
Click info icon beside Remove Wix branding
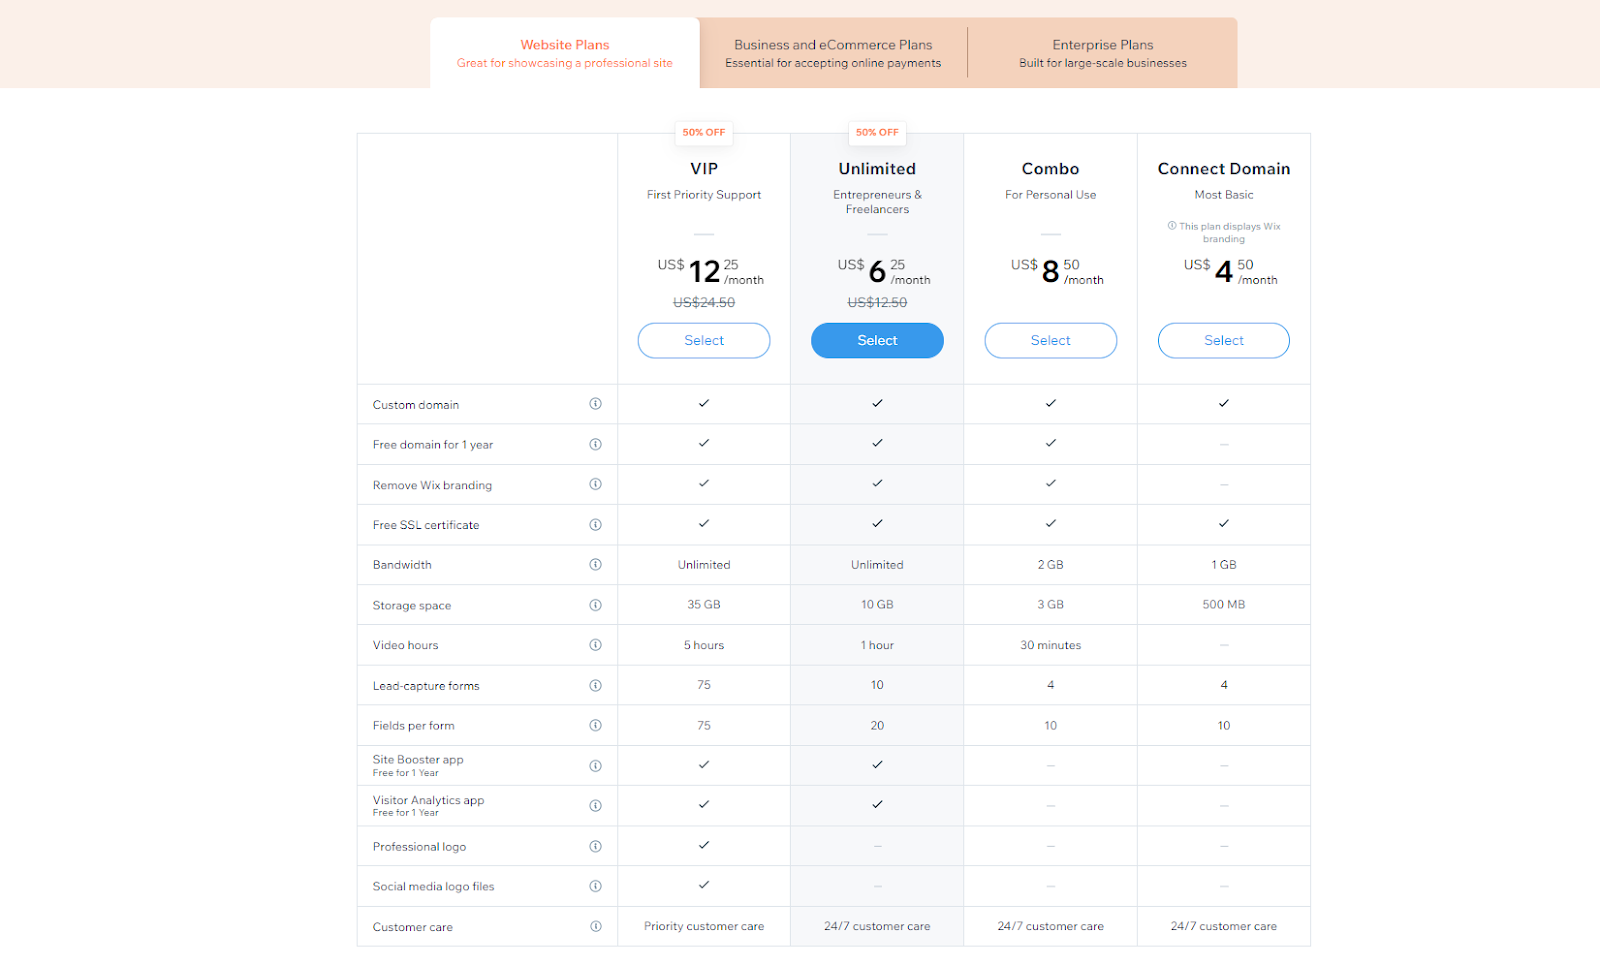pyautogui.click(x=595, y=484)
